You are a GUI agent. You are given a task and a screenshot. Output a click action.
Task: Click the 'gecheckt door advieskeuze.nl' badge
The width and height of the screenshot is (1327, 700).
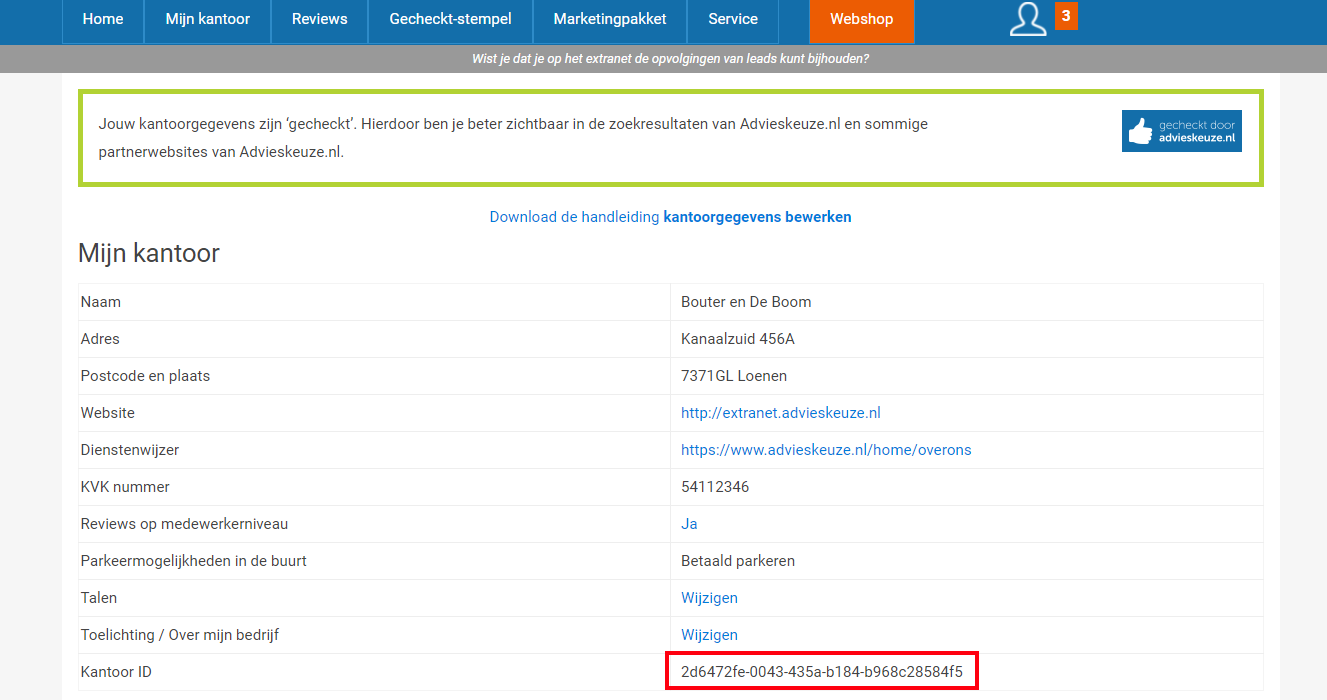pos(1182,131)
